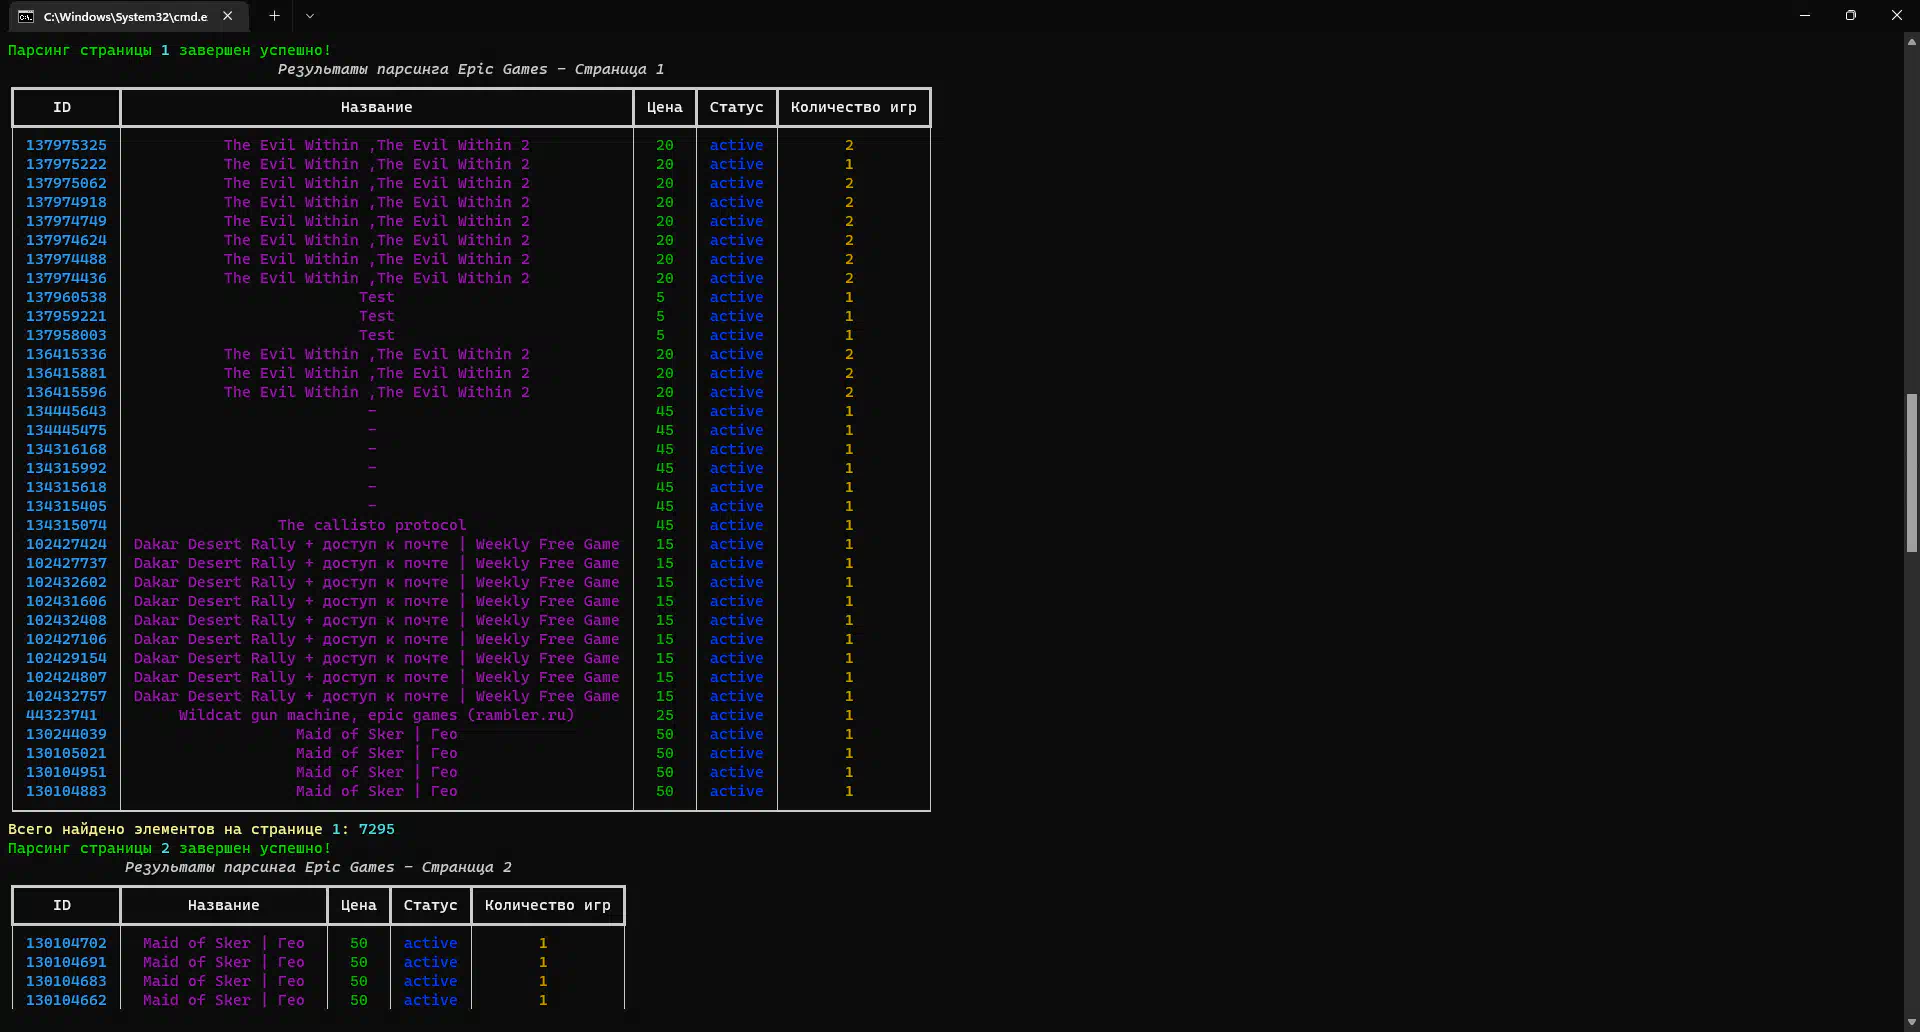
Task: Click ID 130244039 cell
Action: tap(66, 734)
